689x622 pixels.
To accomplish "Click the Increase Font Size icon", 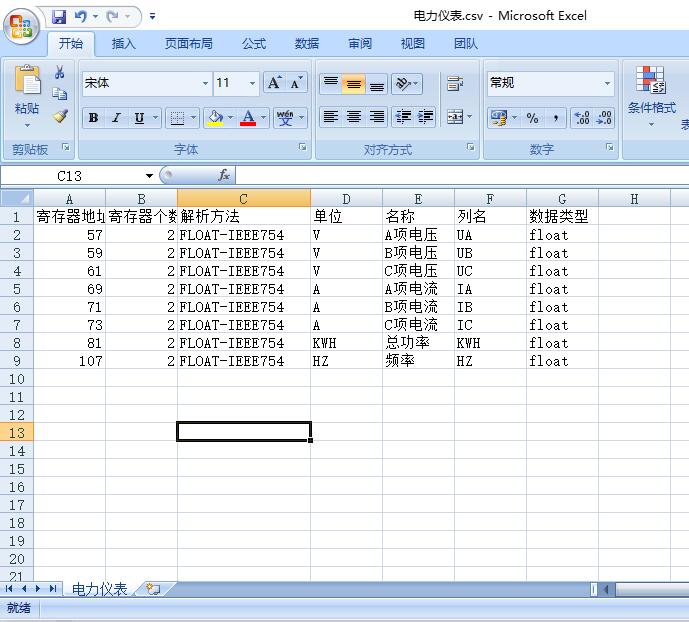I will (274, 83).
